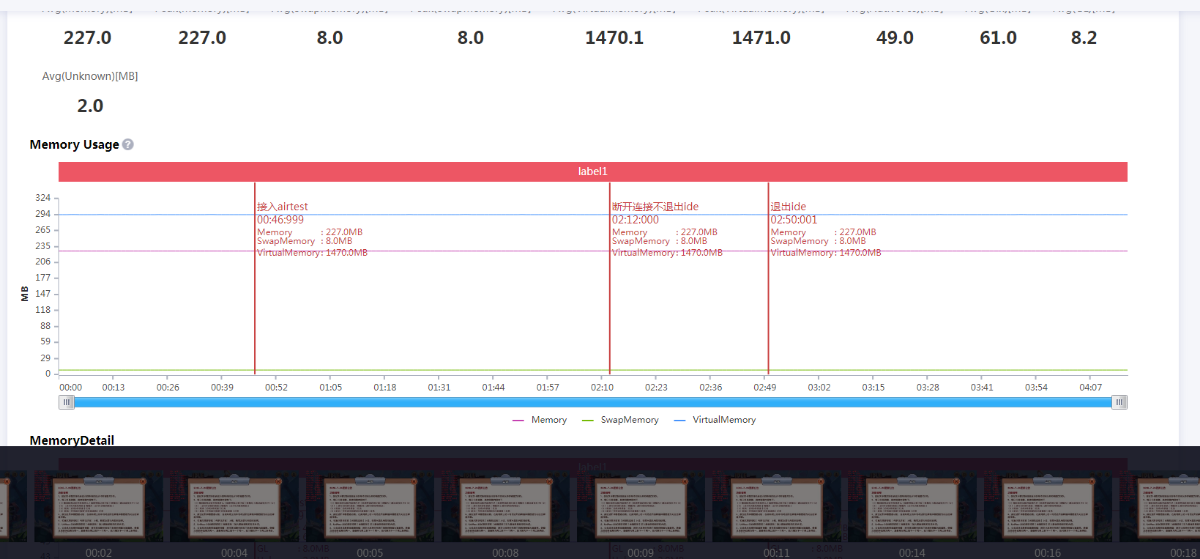Screen dimensions: 1200x559
Task: Click the Memory Usage section heading
Action: 74,145
